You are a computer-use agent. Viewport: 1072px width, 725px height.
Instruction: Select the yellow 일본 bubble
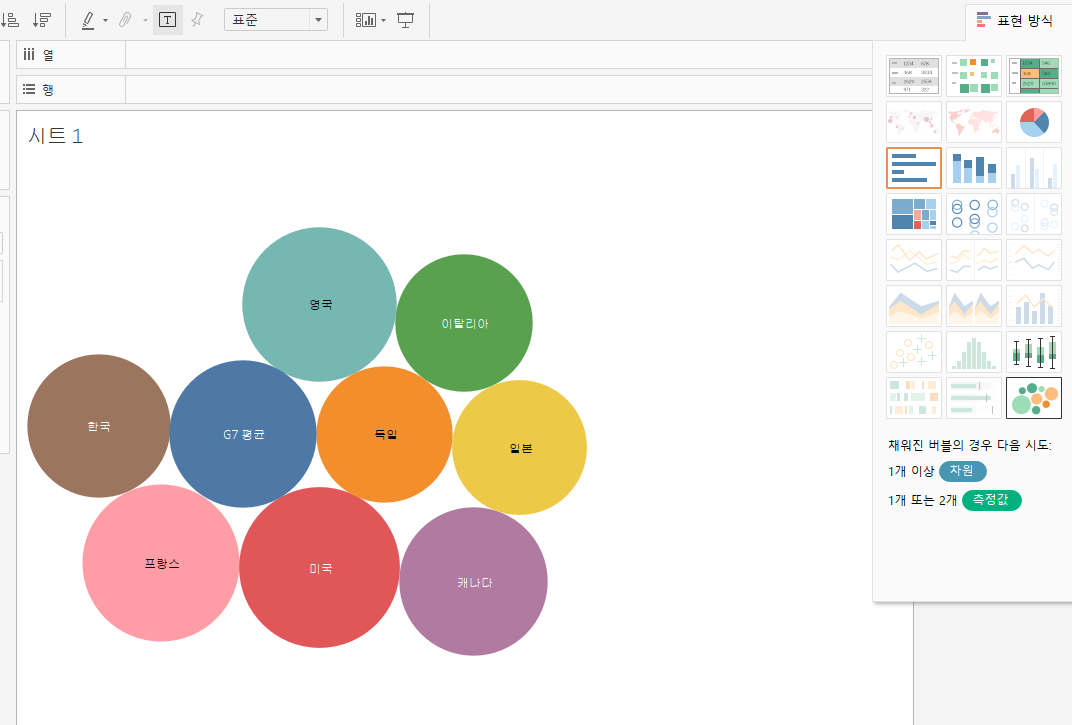[519, 447]
